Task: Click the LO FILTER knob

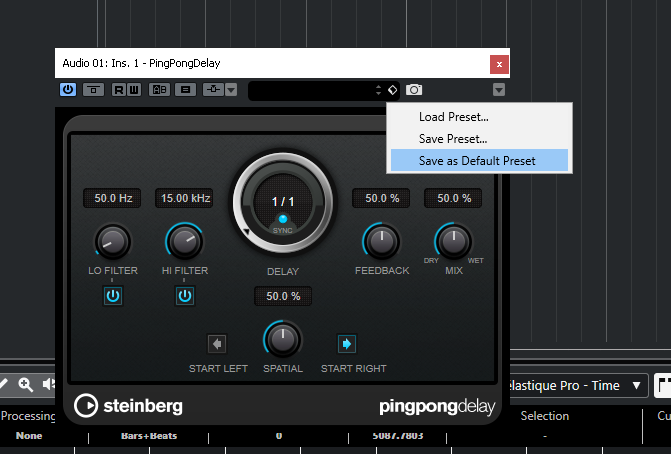Action: [113, 242]
